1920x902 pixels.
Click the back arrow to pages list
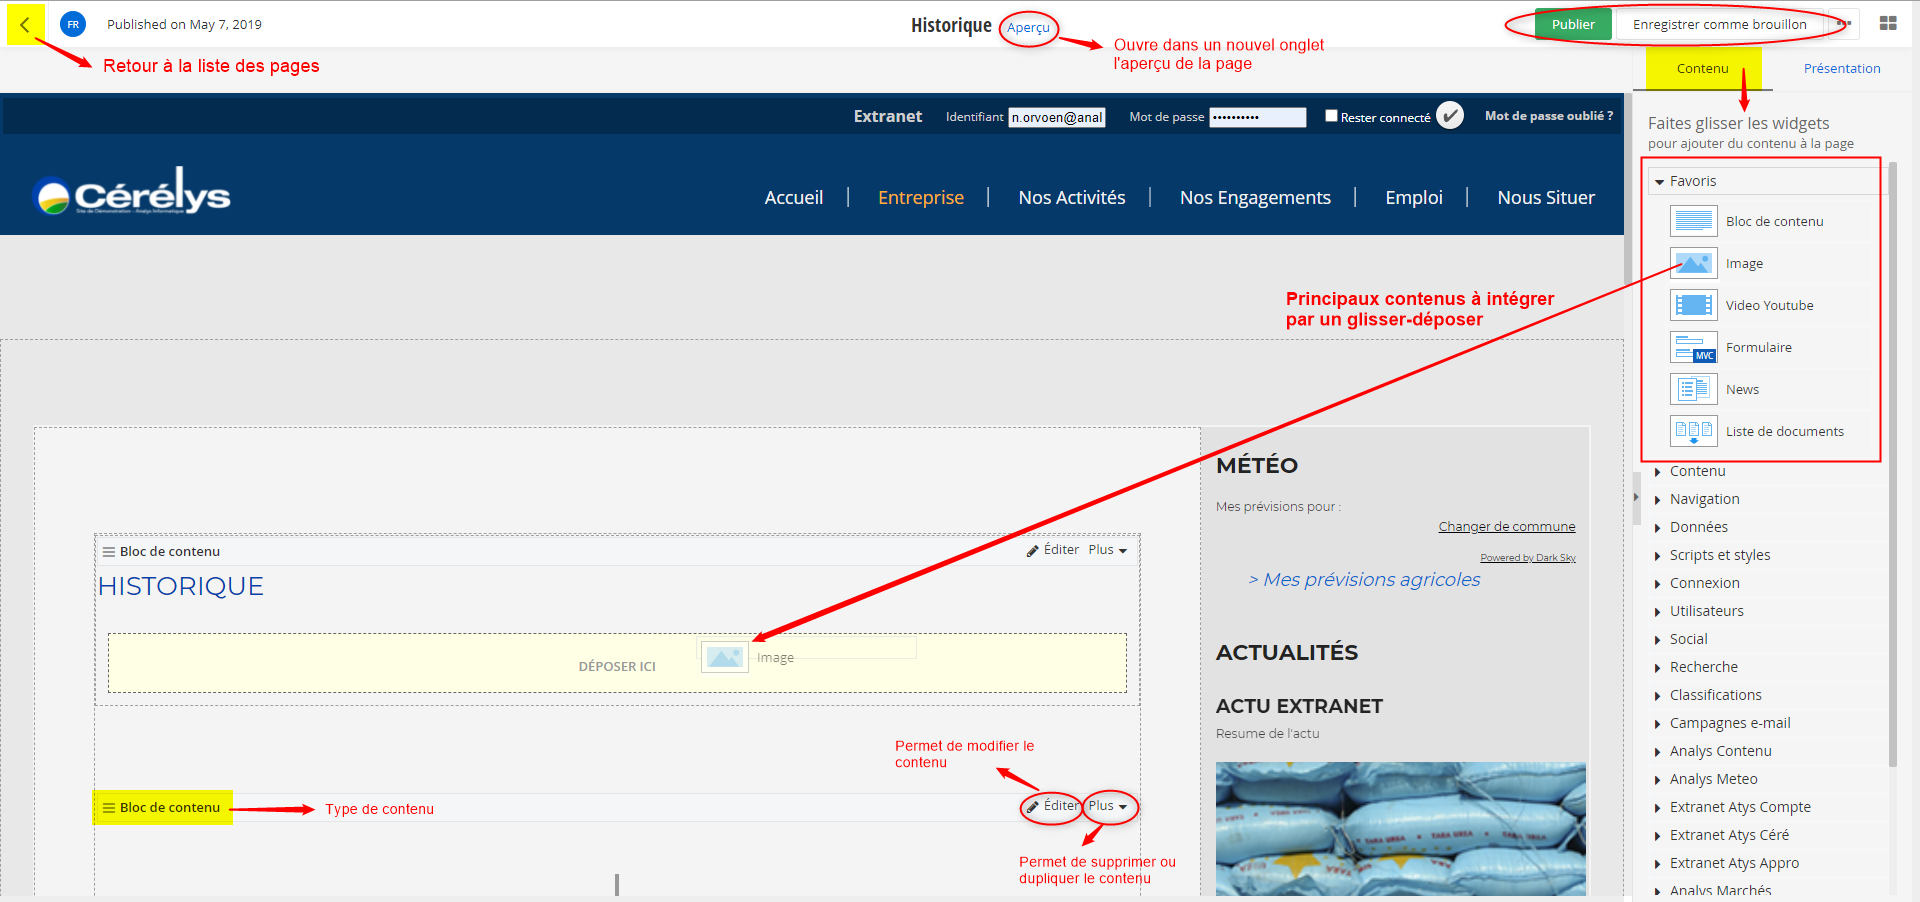25,25
